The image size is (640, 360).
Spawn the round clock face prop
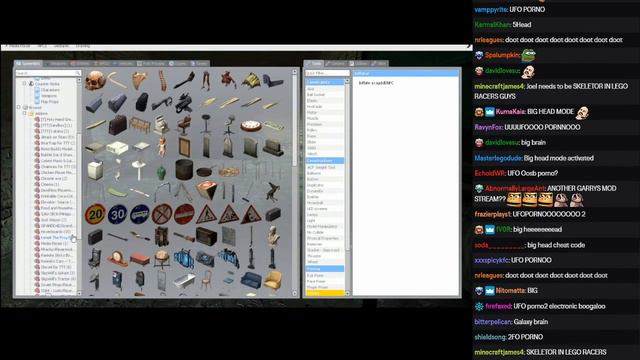pos(251,125)
